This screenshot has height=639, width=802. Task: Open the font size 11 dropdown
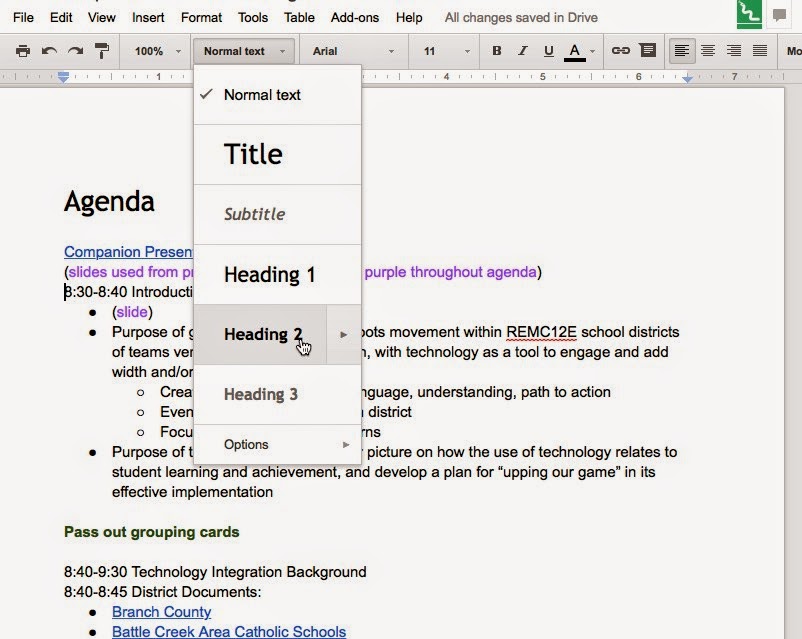[x=446, y=51]
